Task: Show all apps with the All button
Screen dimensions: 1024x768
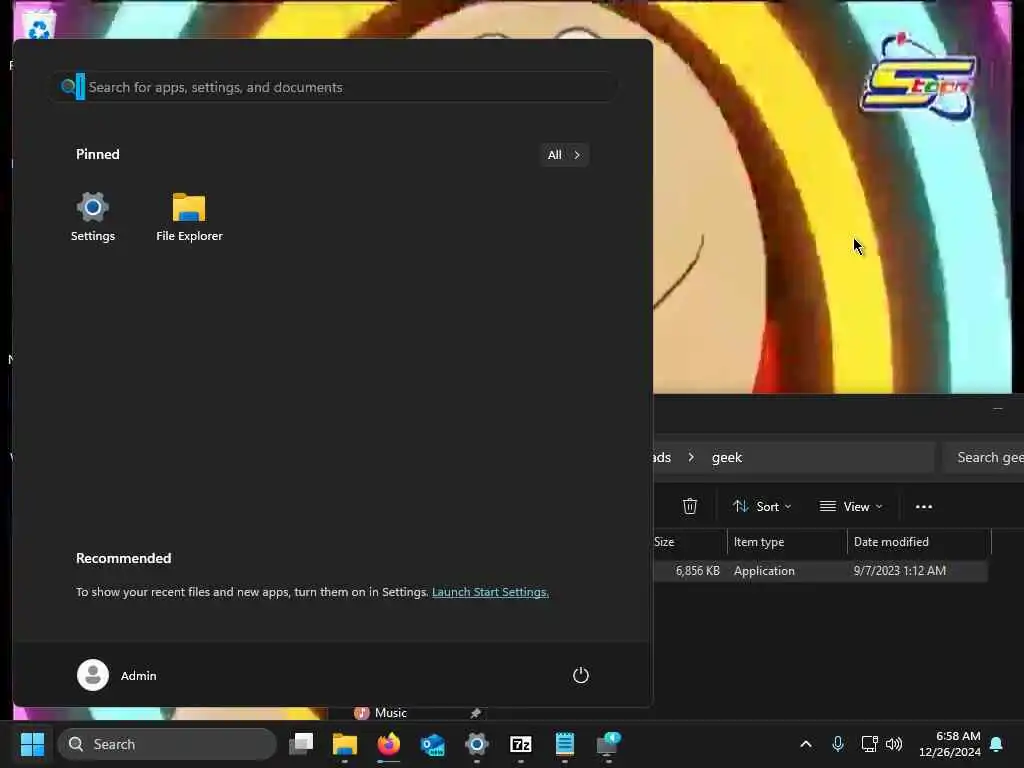Action: tap(564, 155)
